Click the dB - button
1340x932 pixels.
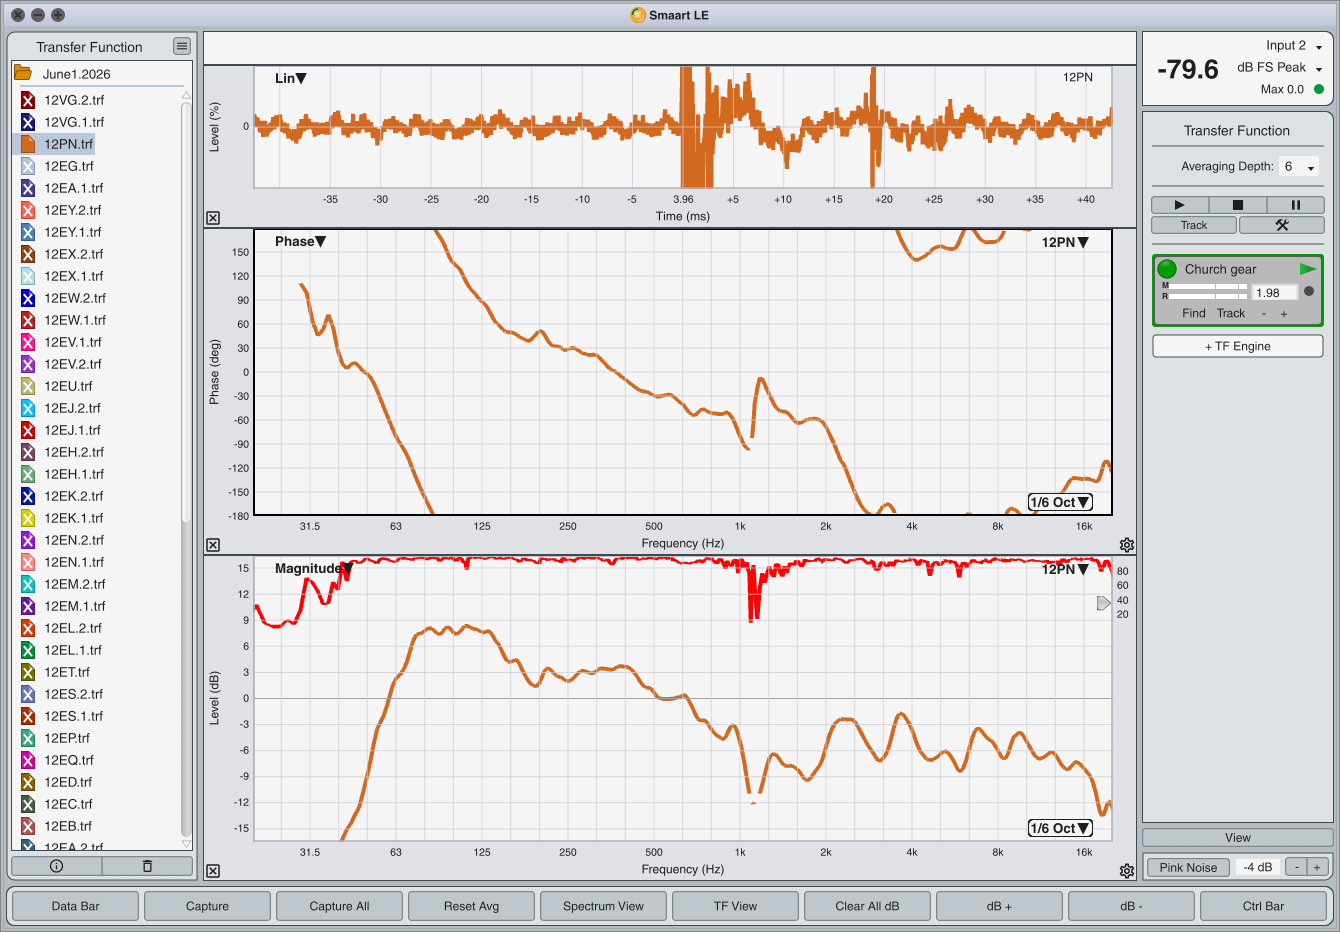(1131, 906)
